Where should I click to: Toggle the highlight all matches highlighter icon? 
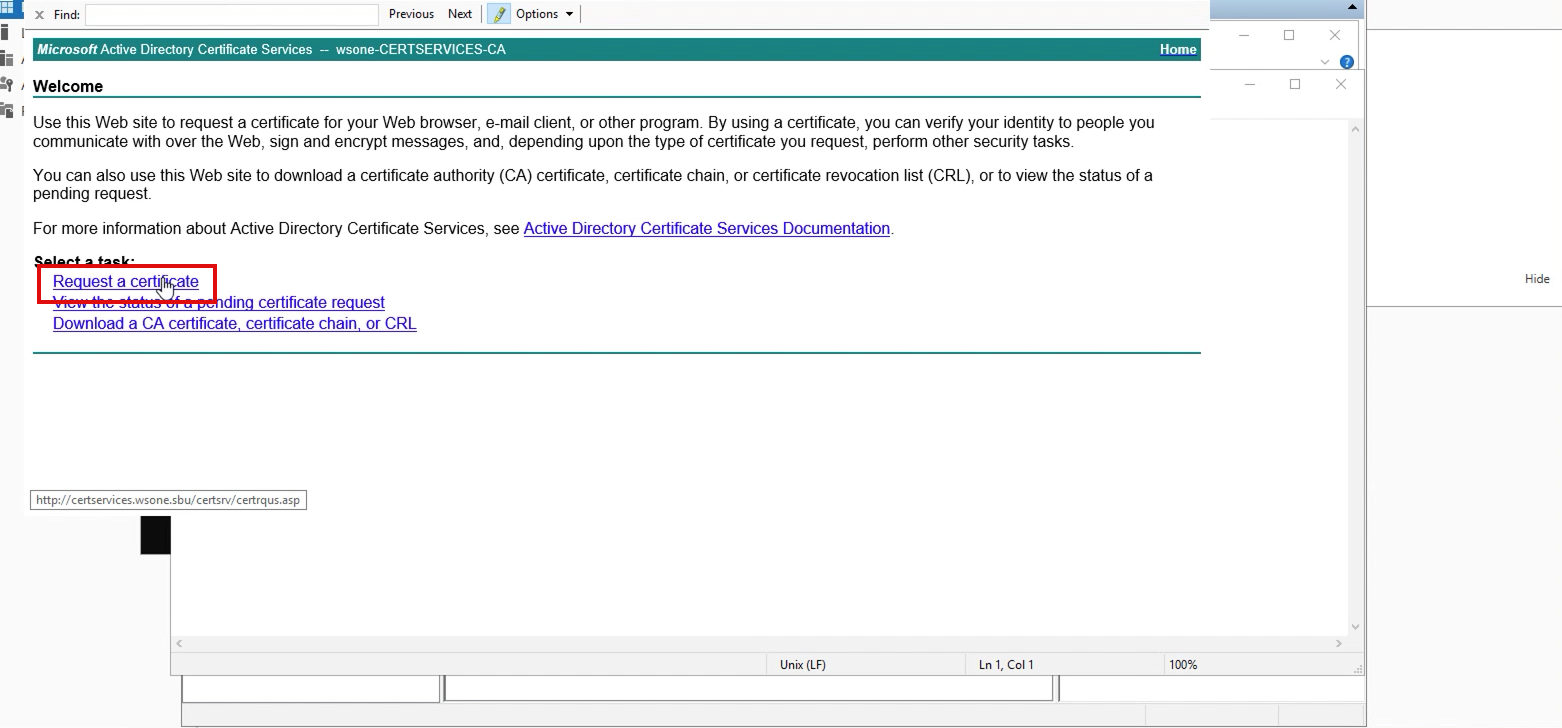point(498,14)
